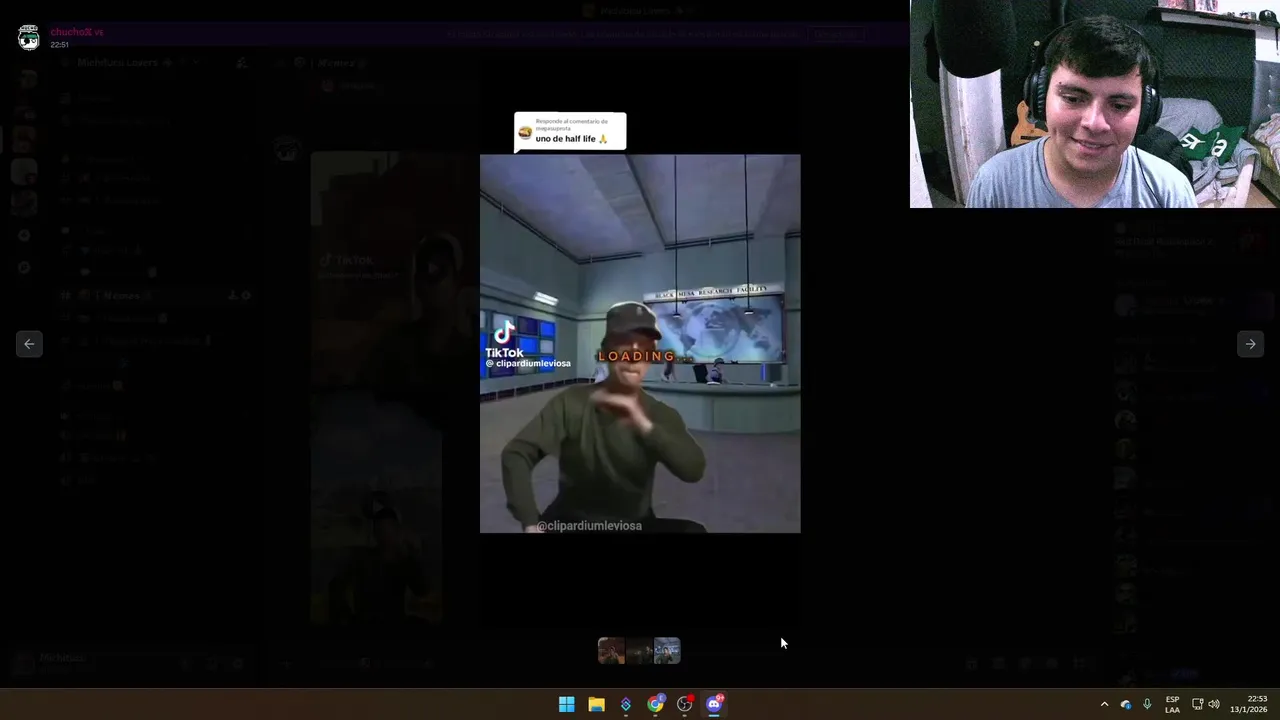
Task: Expand the hidden system tray icons
Action: tap(1104, 704)
